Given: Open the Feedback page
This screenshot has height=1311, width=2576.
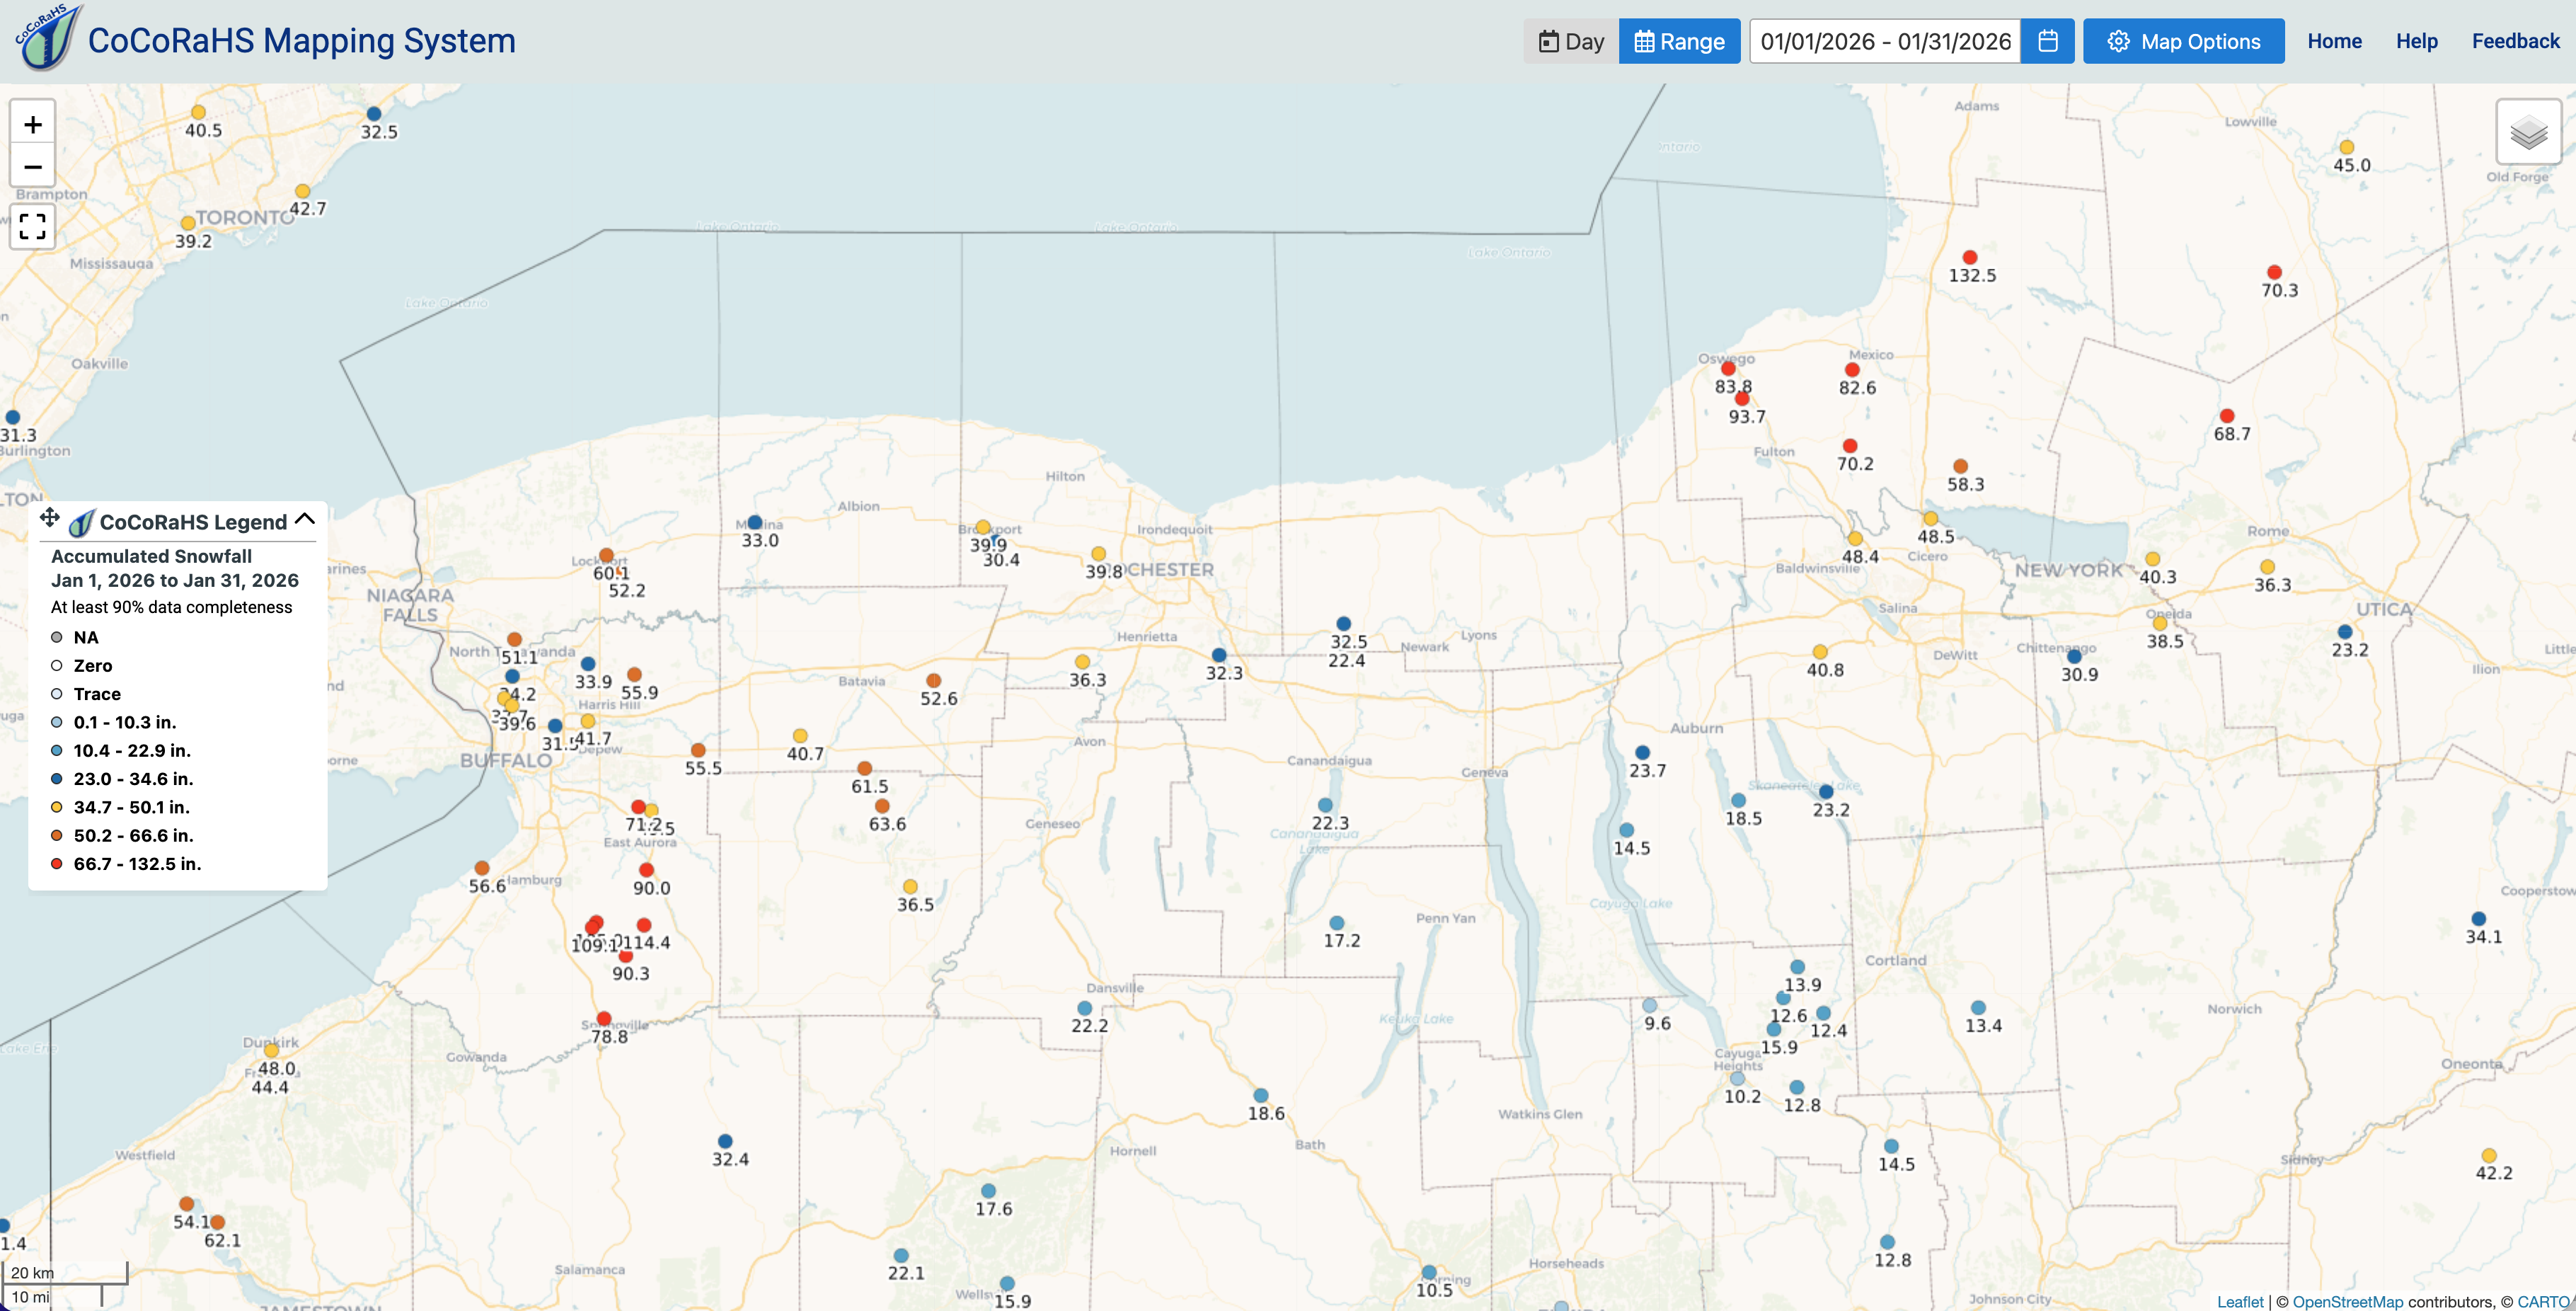Looking at the screenshot, I should (x=2516, y=41).
